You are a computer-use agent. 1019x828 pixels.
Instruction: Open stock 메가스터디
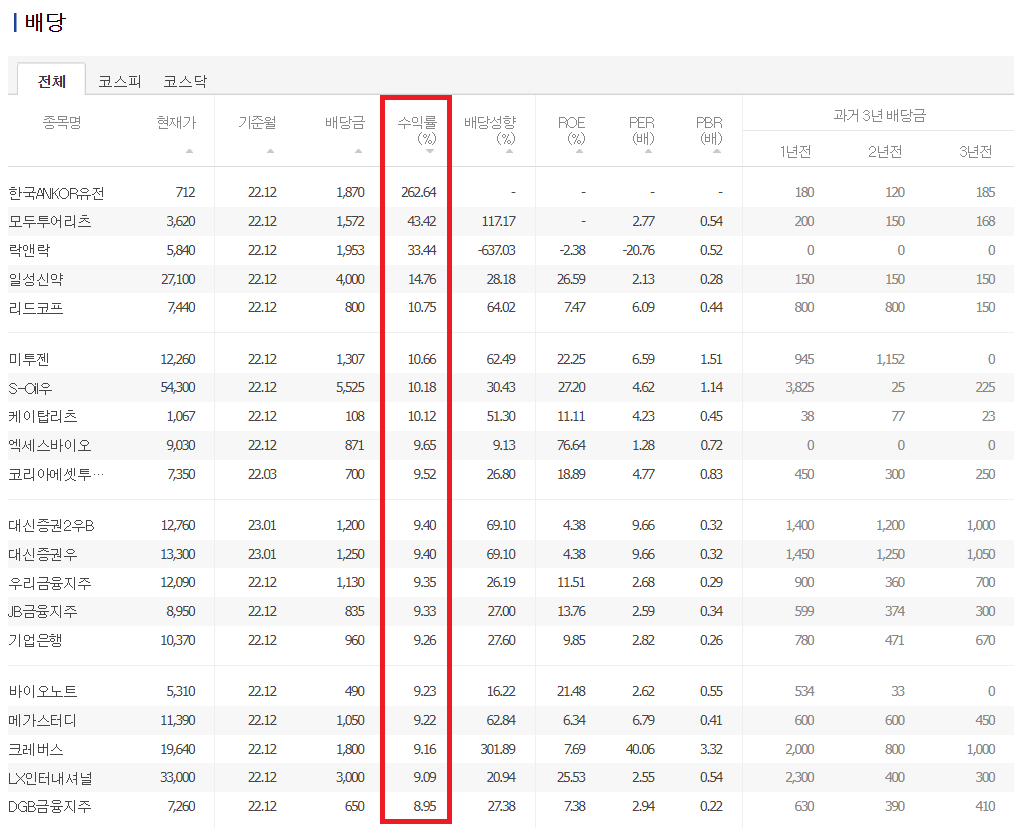click(x=43, y=721)
